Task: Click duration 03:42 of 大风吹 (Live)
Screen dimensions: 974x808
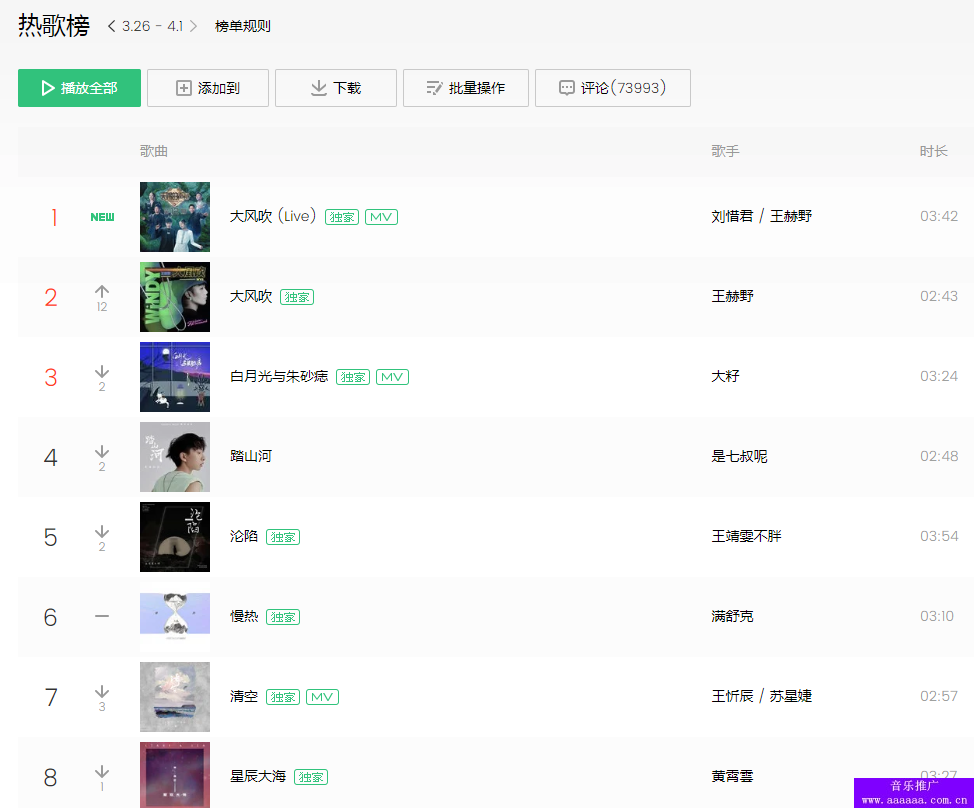Action: pos(939,216)
